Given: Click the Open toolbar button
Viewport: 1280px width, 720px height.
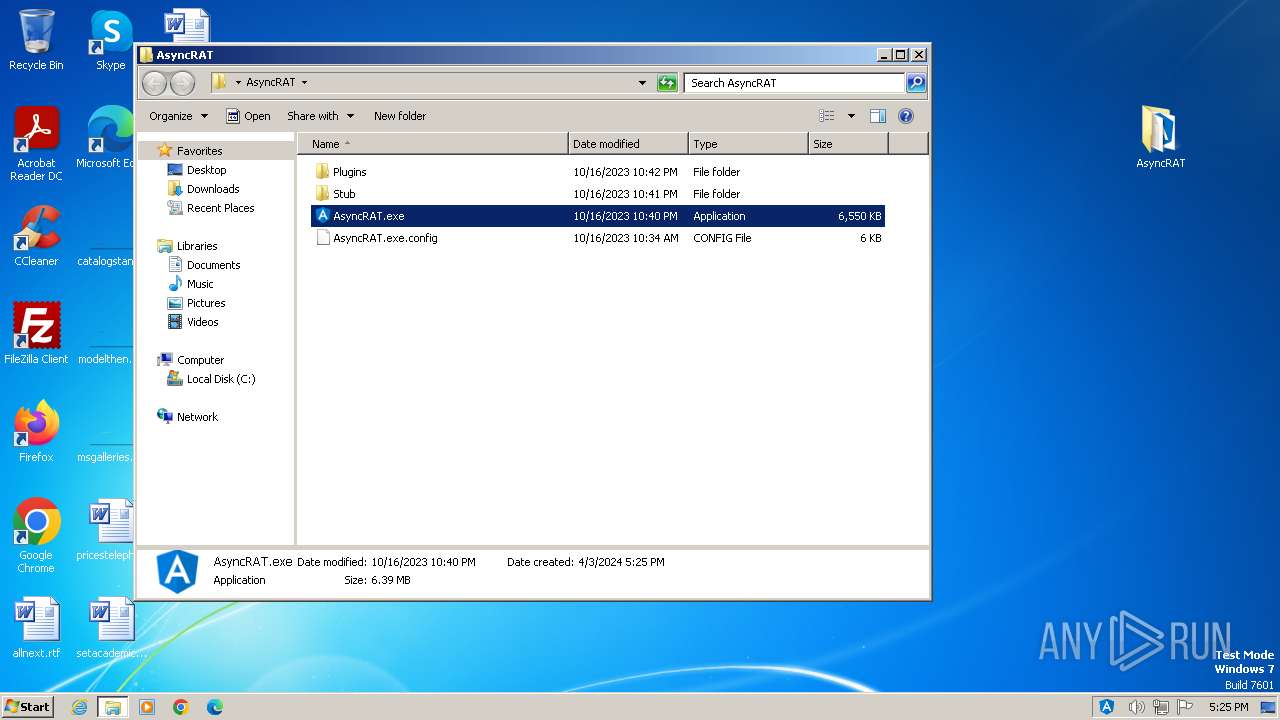Looking at the screenshot, I should 248,116.
